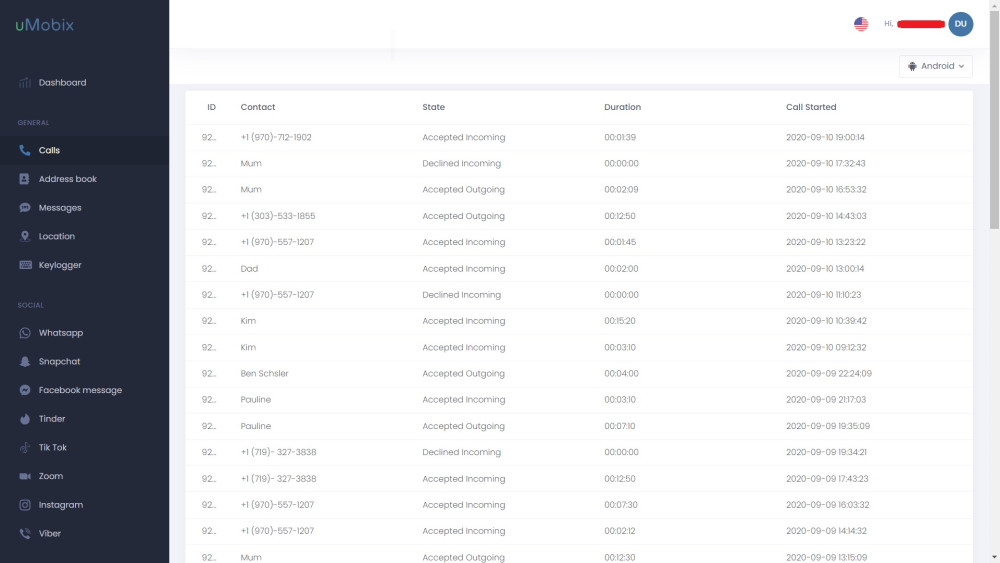
Task: Click the Tinder flame icon
Action: pyautogui.click(x=25, y=418)
